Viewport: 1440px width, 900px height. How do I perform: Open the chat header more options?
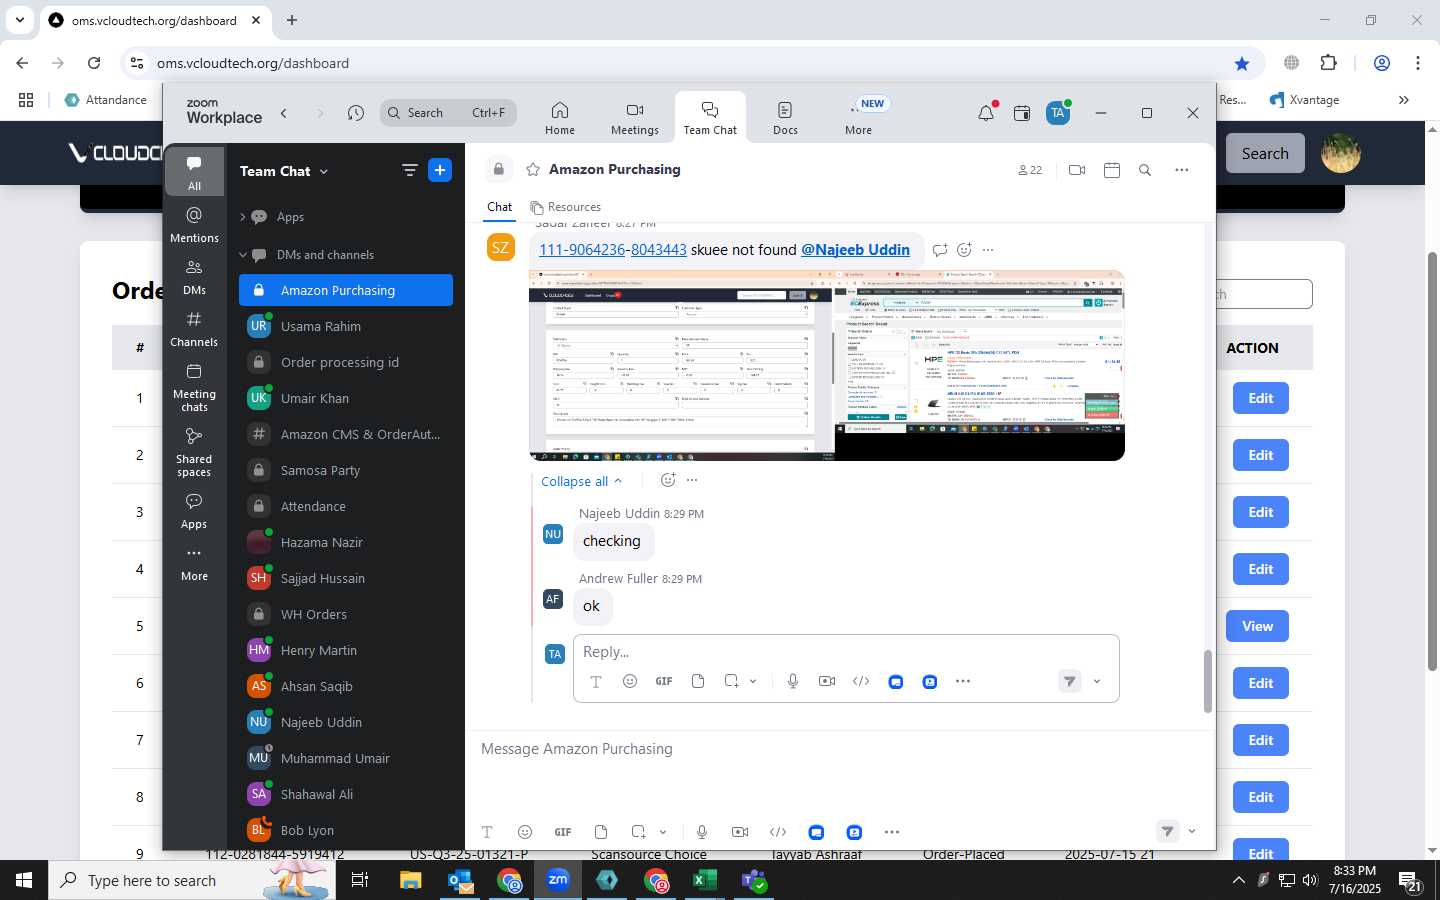pyautogui.click(x=1182, y=170)
